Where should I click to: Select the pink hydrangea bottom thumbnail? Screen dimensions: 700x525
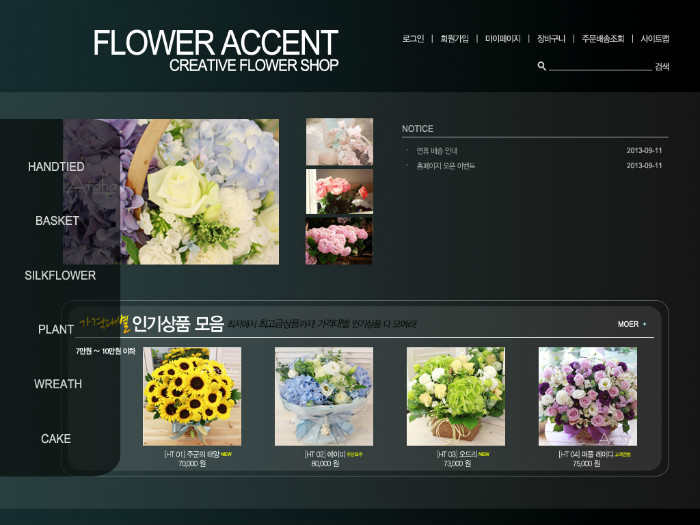339,241
